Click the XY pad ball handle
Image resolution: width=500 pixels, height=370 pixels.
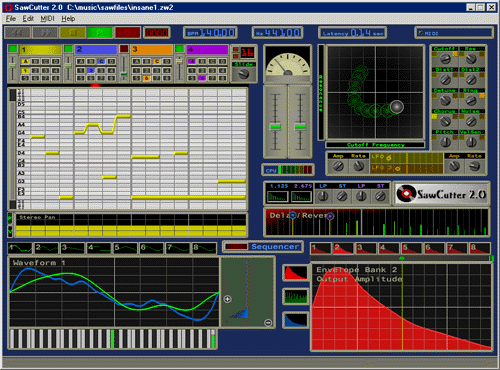tap(397, 107)
